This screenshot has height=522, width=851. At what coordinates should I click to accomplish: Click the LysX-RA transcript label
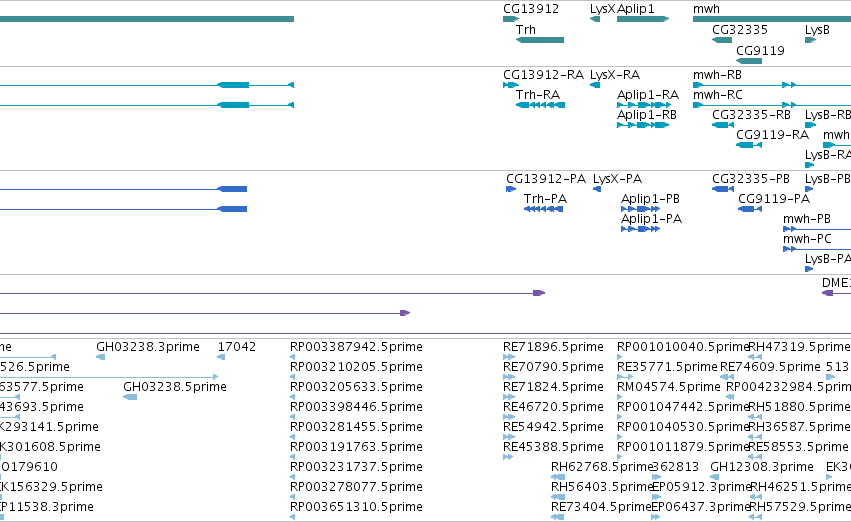(615, 74)
